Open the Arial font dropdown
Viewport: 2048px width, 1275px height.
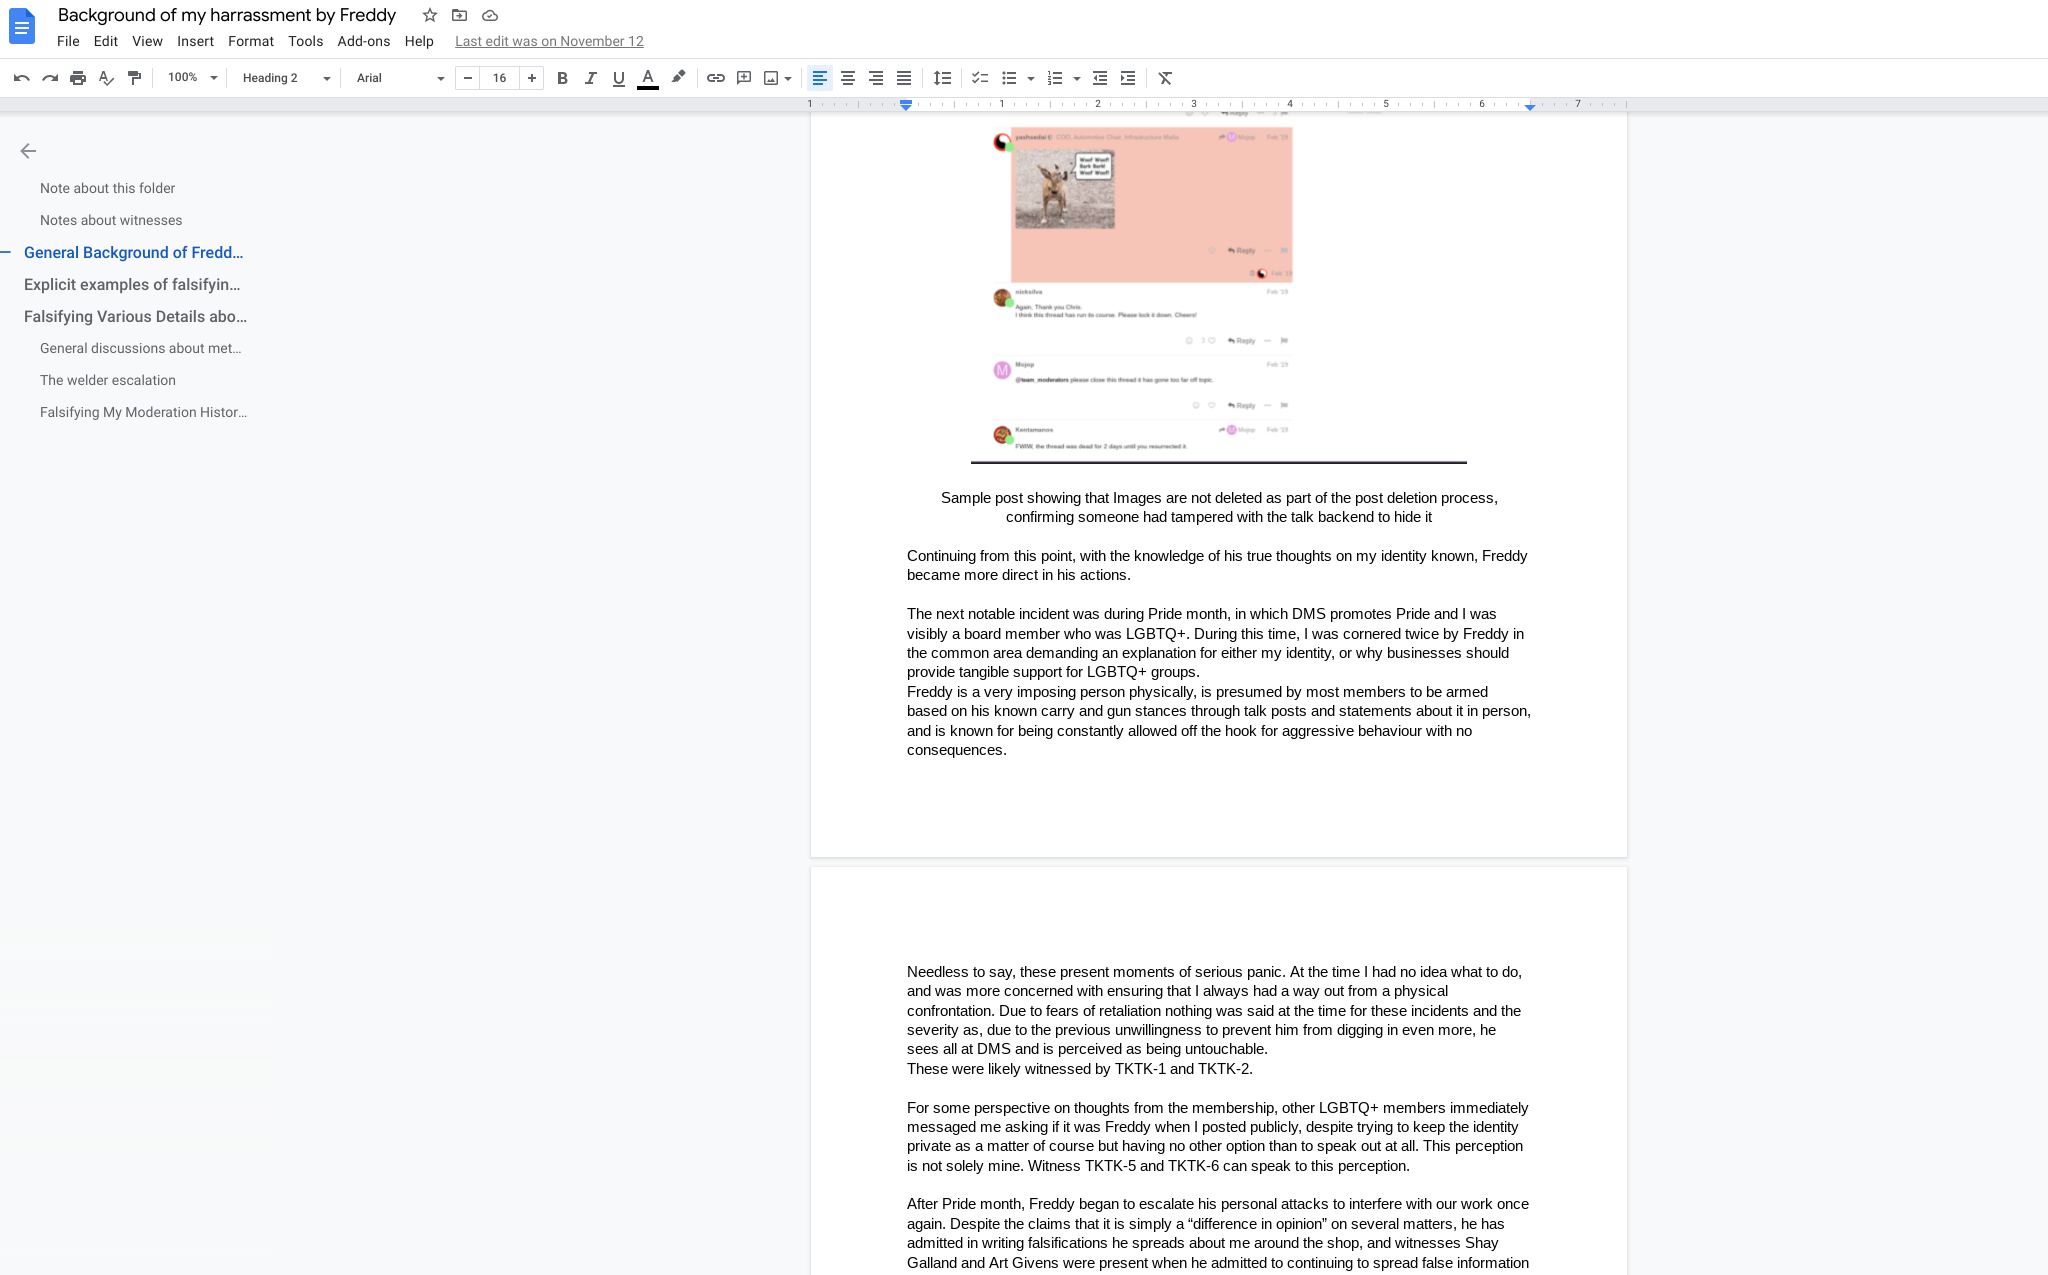coord(400,78)
